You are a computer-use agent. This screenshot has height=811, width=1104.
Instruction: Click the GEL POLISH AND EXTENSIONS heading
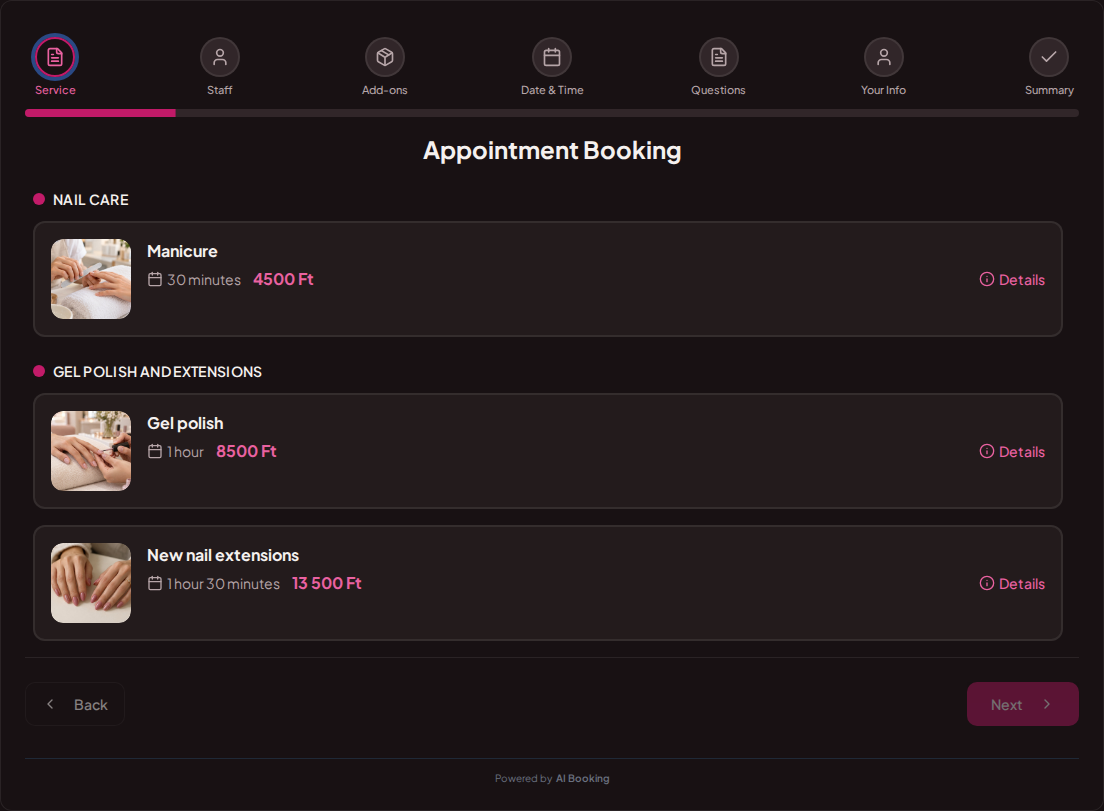tap(158, 372)
